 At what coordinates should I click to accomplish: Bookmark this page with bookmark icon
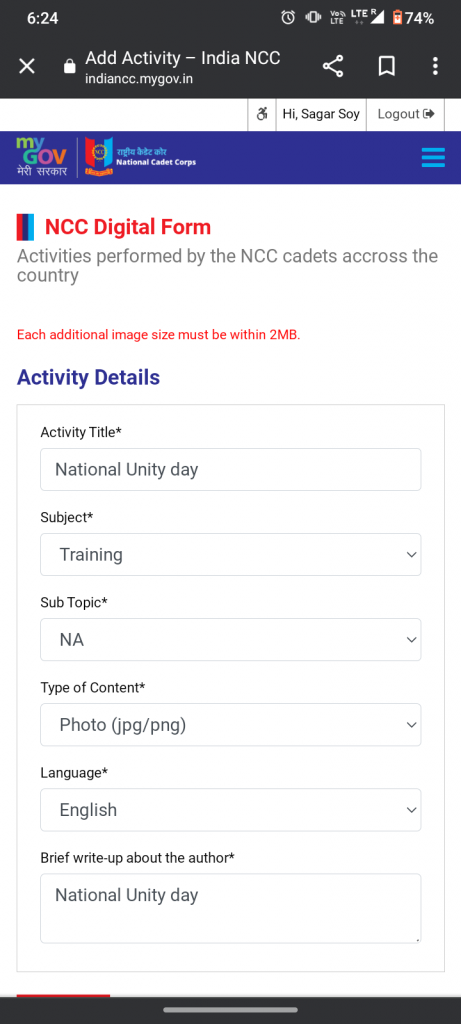387,66
